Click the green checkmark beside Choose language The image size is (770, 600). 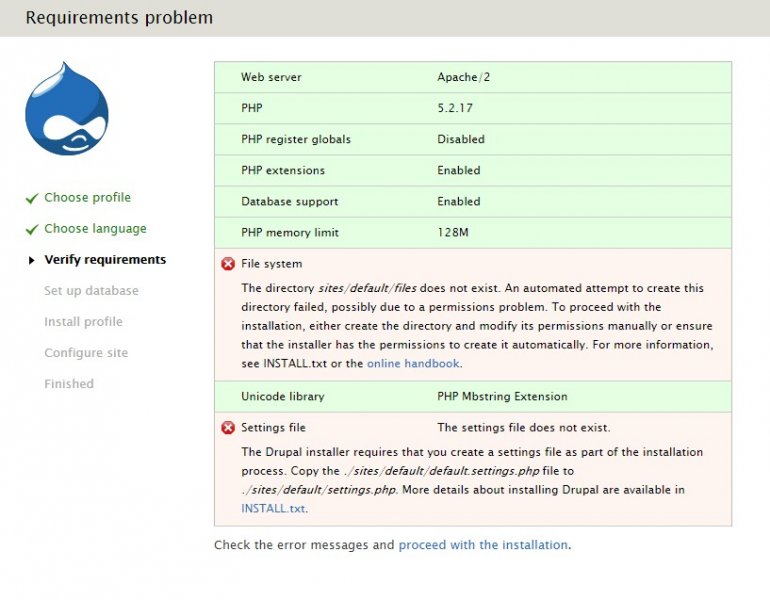point(32,229)
